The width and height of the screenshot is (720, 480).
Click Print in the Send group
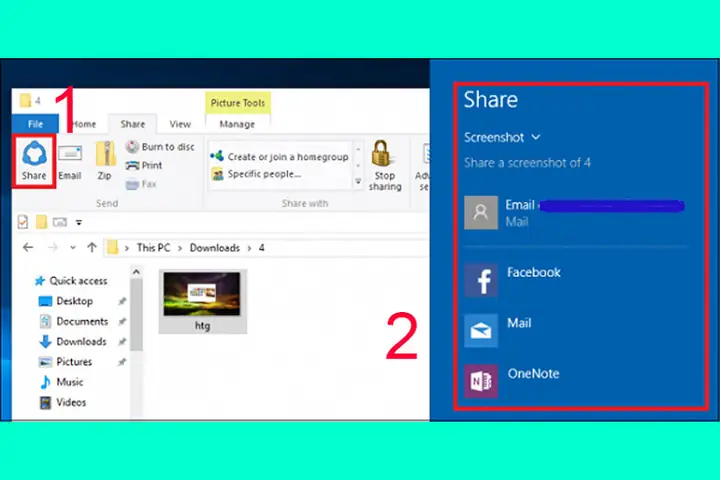tap(144, 165)
